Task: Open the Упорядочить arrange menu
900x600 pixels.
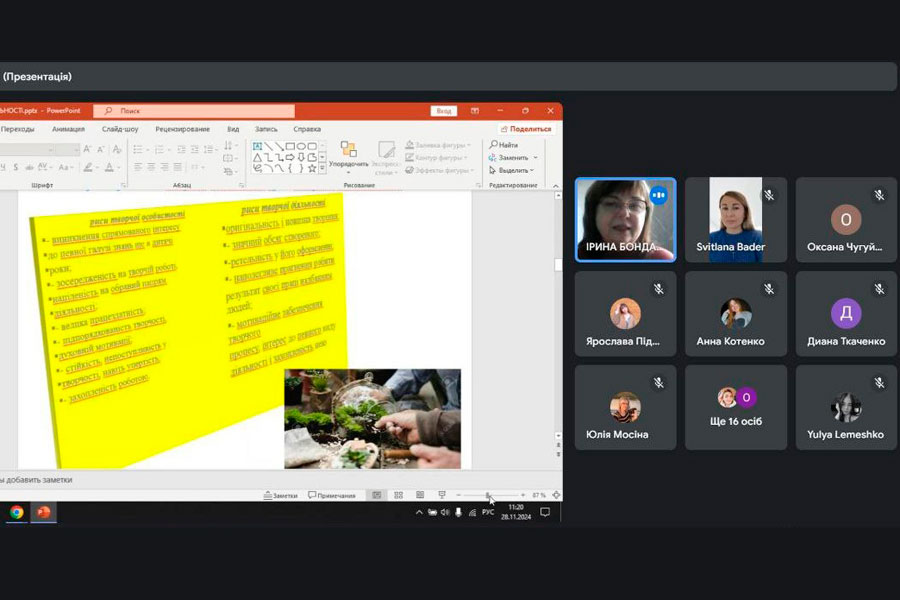Action: click(348, 155)
